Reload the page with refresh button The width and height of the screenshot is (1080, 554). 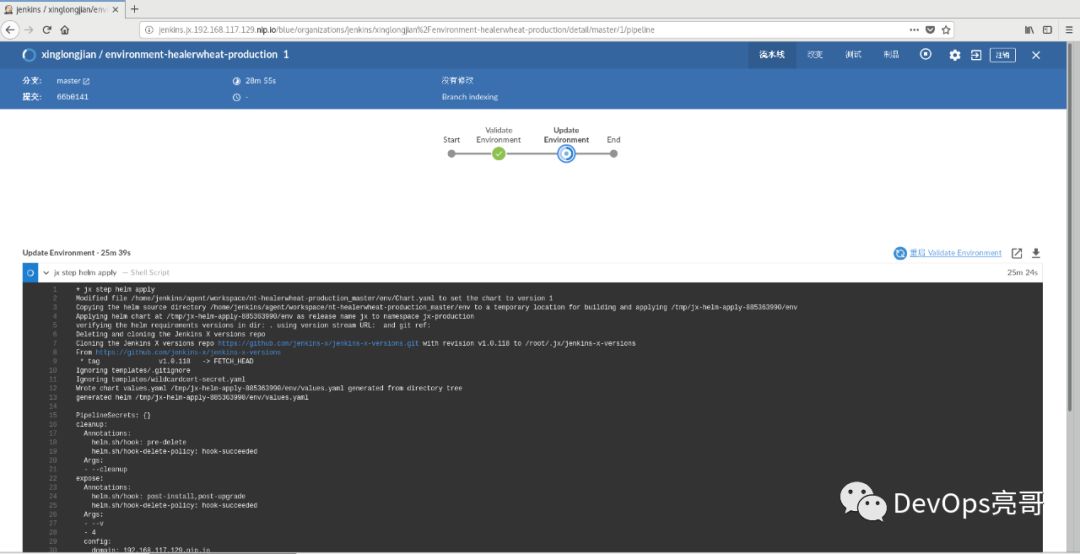(x=47, y=30)
